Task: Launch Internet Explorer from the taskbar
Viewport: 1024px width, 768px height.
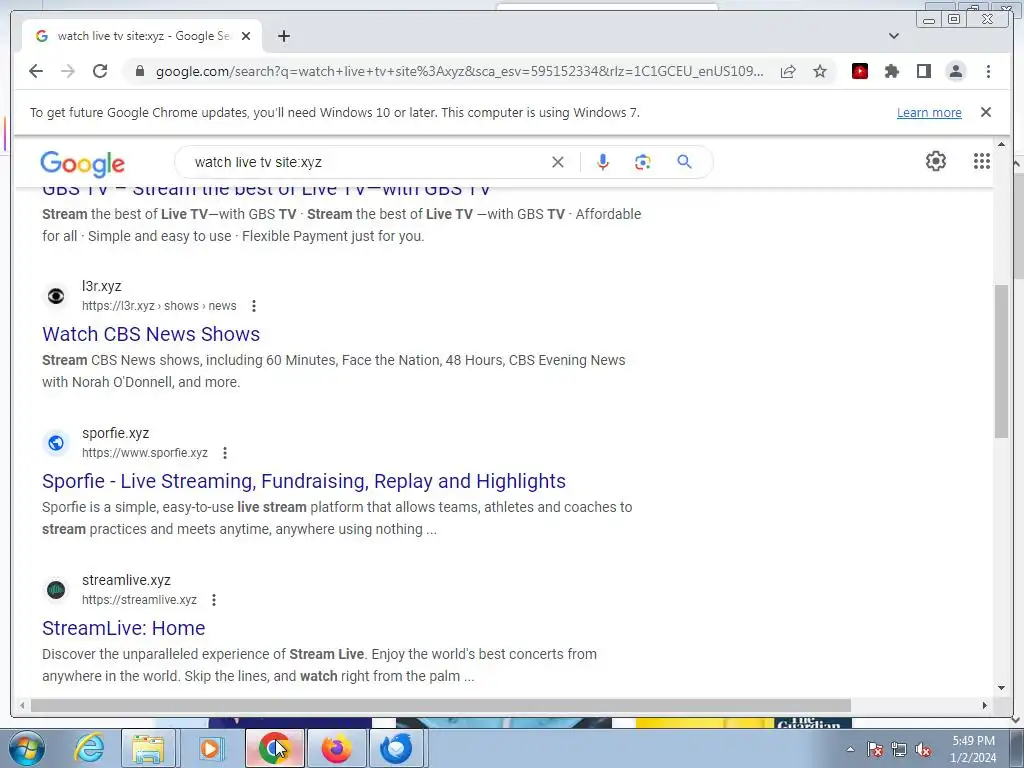Action: click(x=89, y=748)
